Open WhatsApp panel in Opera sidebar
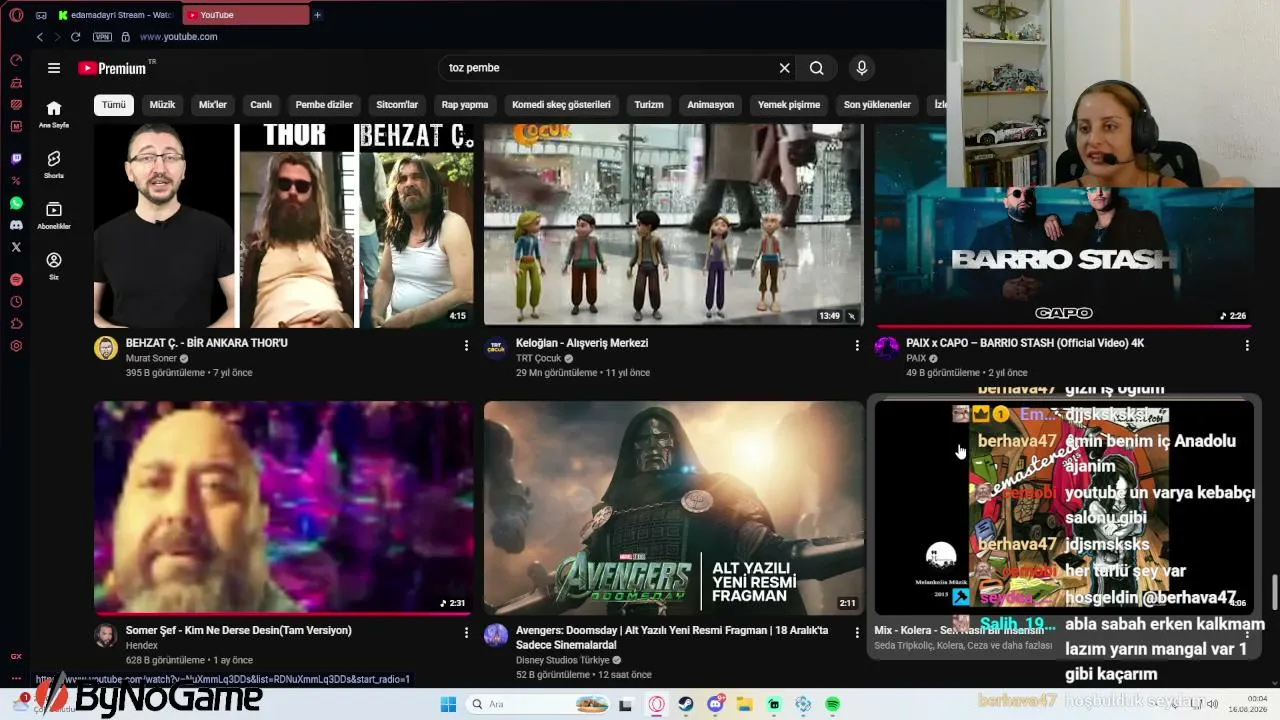This screenshot has height=720, width=1280. [16, 203]
